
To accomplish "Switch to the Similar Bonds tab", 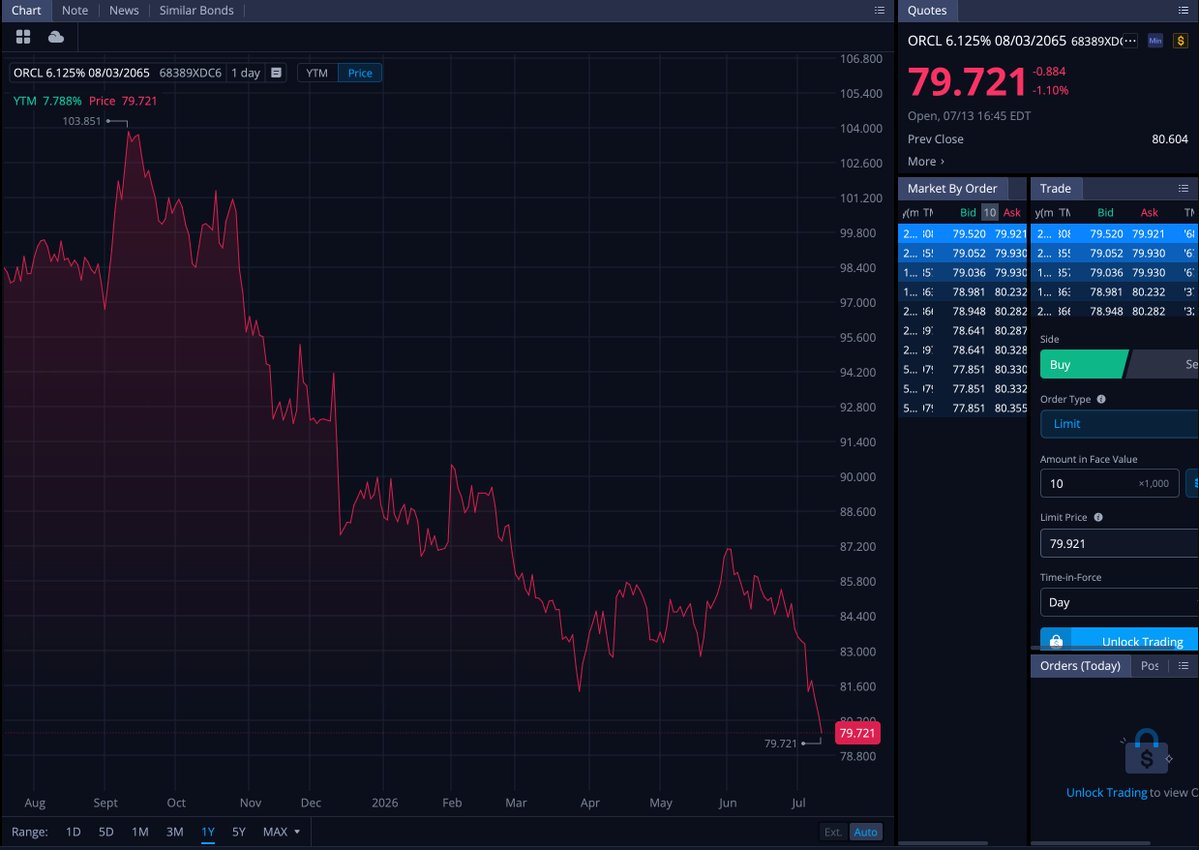I will point(197,10).
